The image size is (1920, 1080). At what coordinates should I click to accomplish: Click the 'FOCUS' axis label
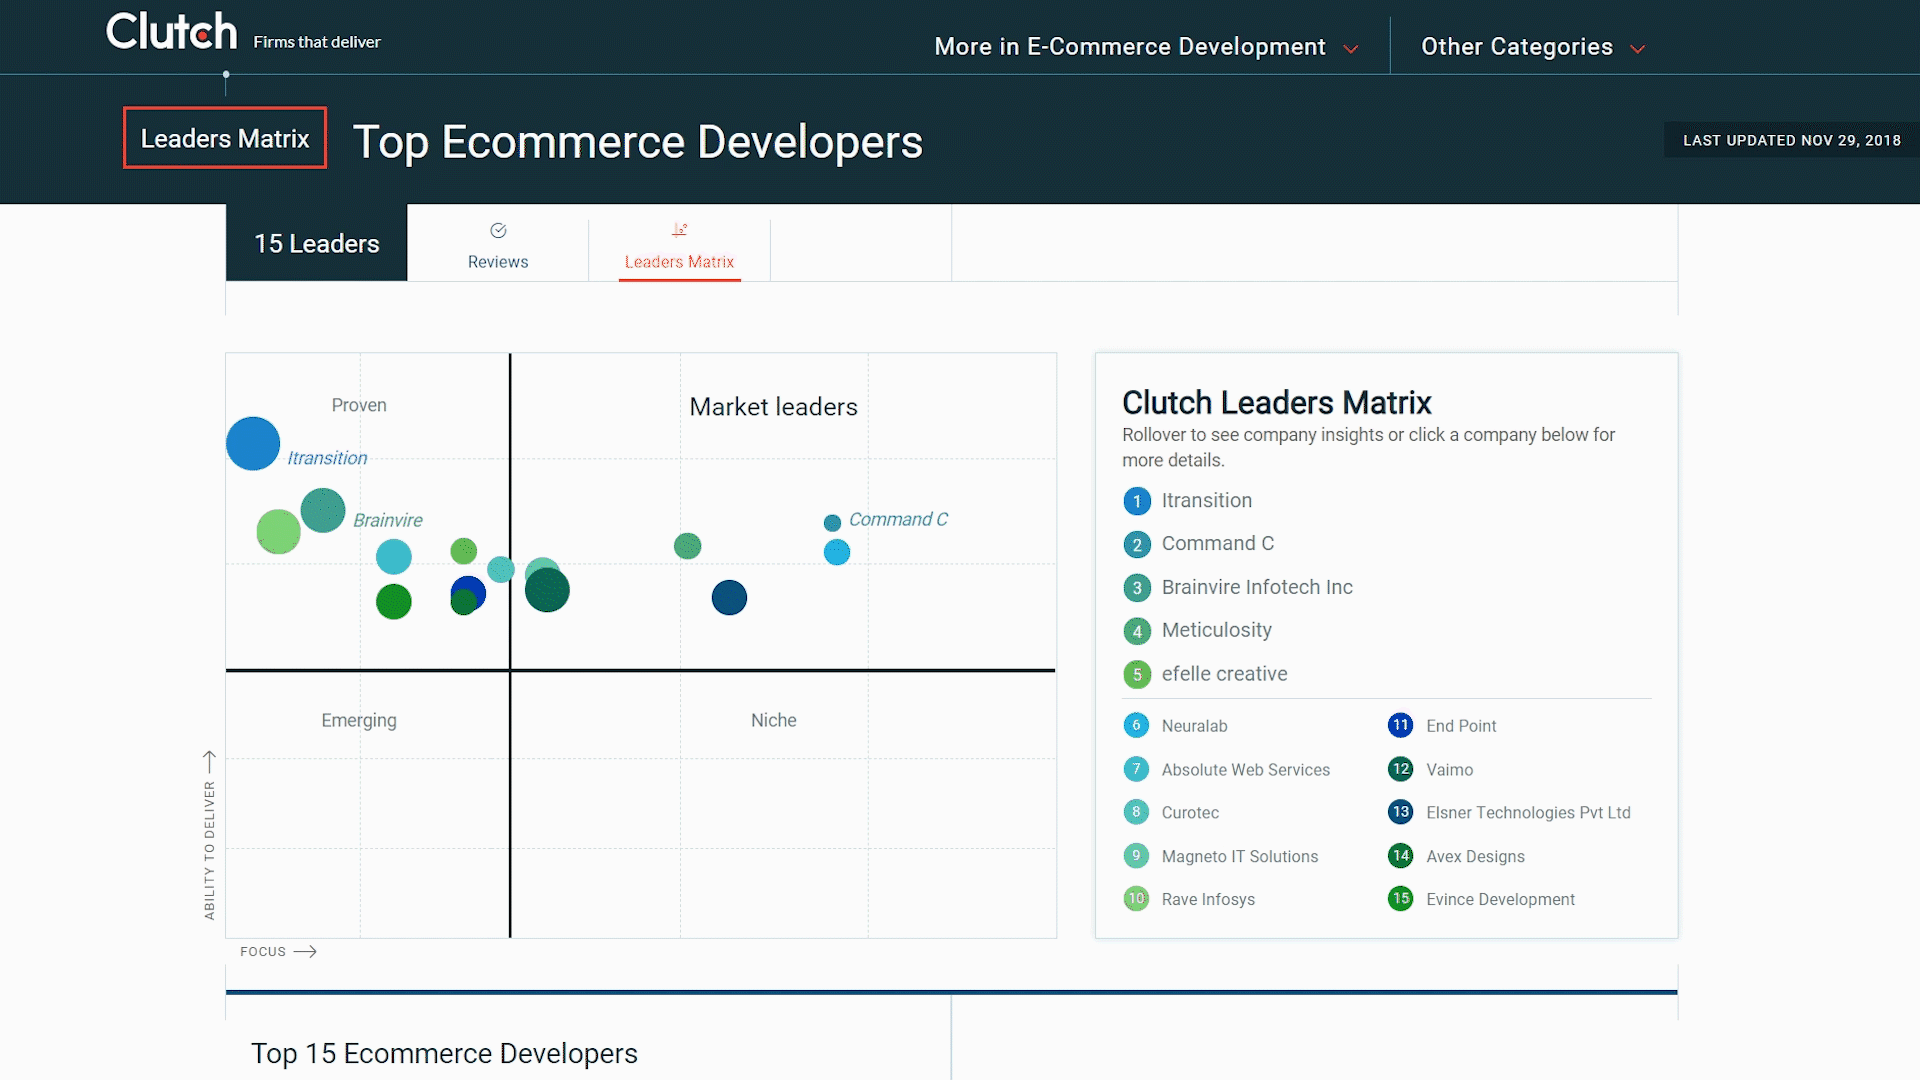coord(263,952)
